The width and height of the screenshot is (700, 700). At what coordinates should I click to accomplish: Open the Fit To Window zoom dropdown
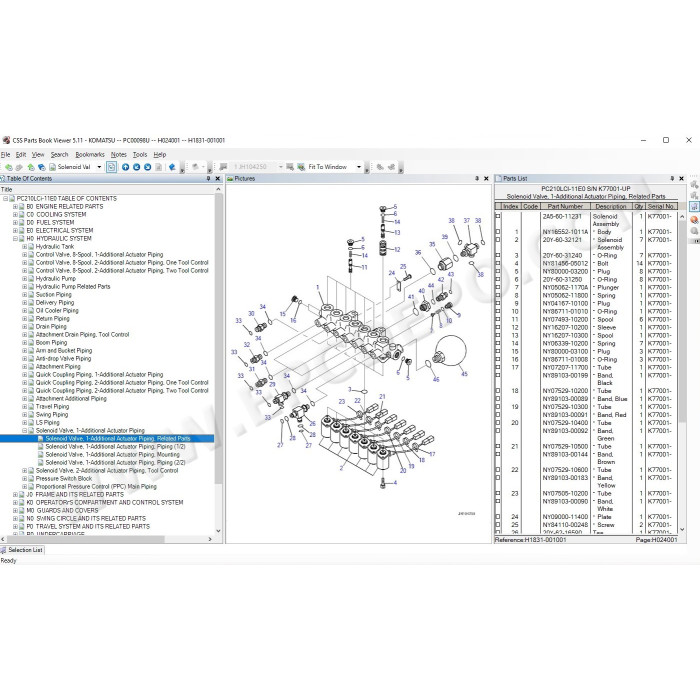358,167
